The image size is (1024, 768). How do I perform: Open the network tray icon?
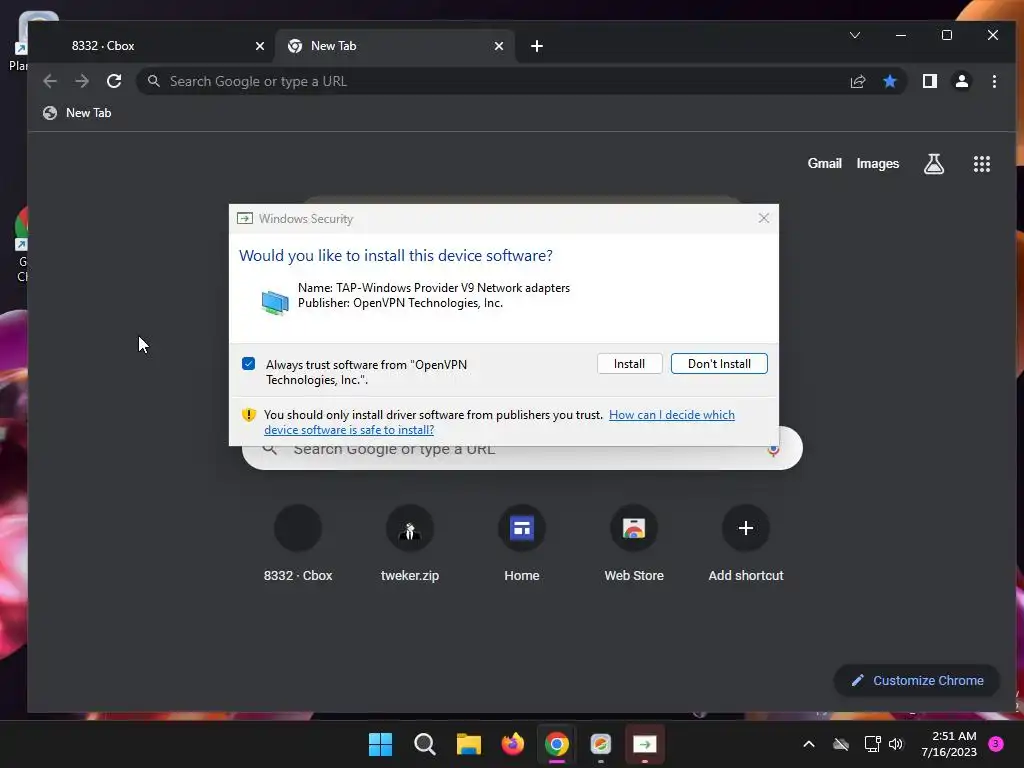[872, 744]
